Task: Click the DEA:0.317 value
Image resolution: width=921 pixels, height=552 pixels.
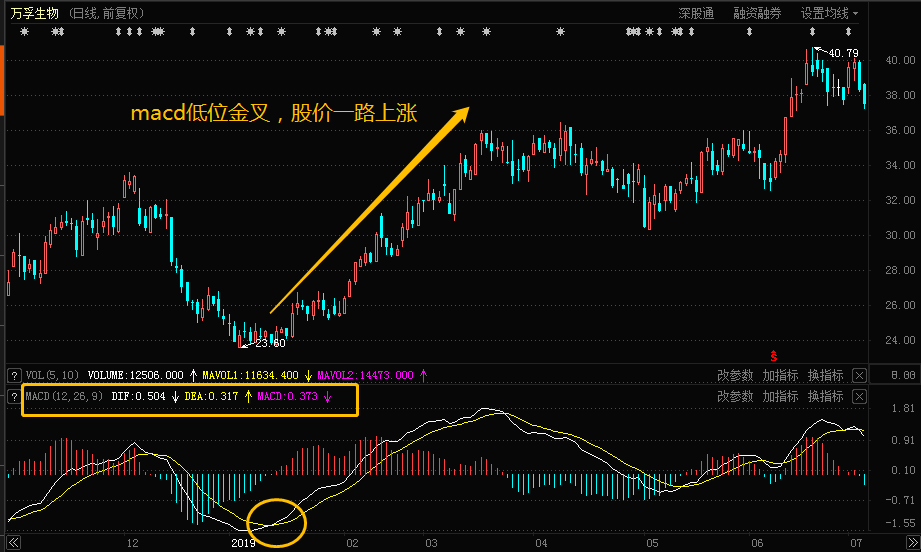Action: click(211, 396)
